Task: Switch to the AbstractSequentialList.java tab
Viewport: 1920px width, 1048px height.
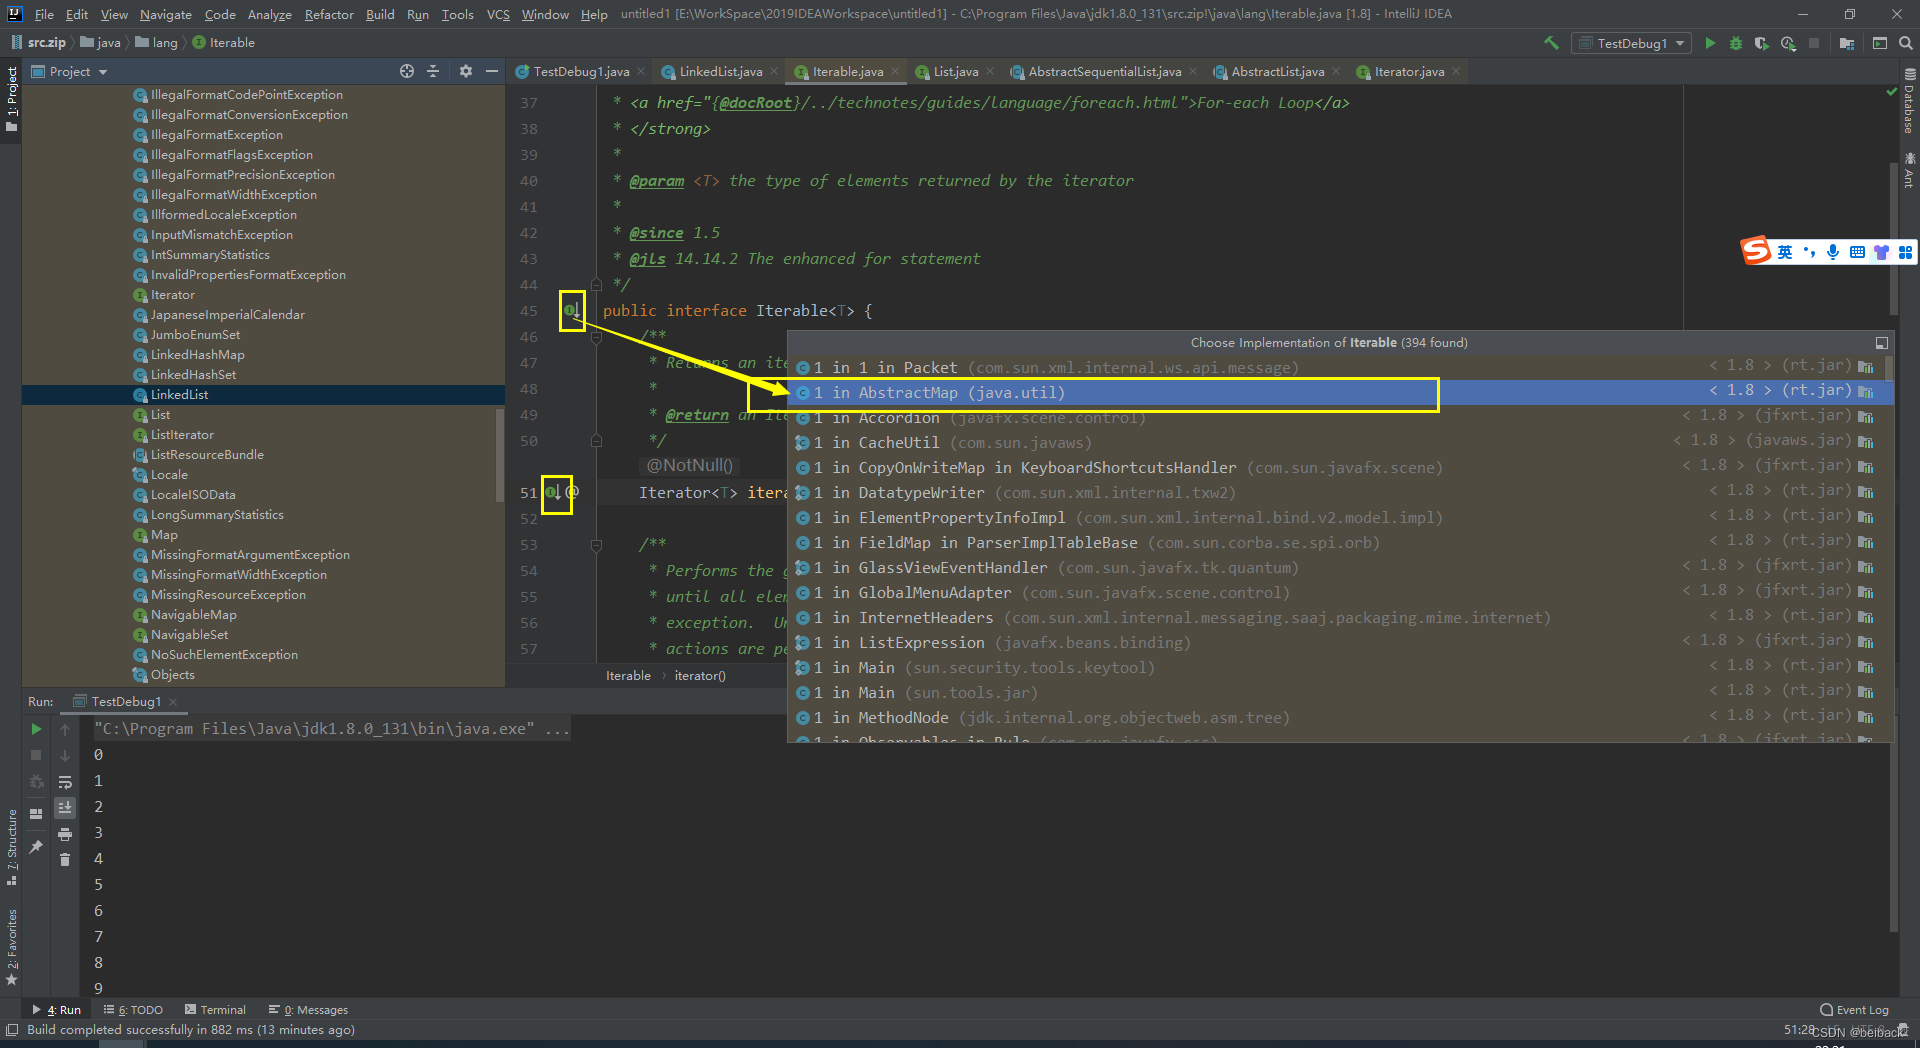Action: (1104, 72)
